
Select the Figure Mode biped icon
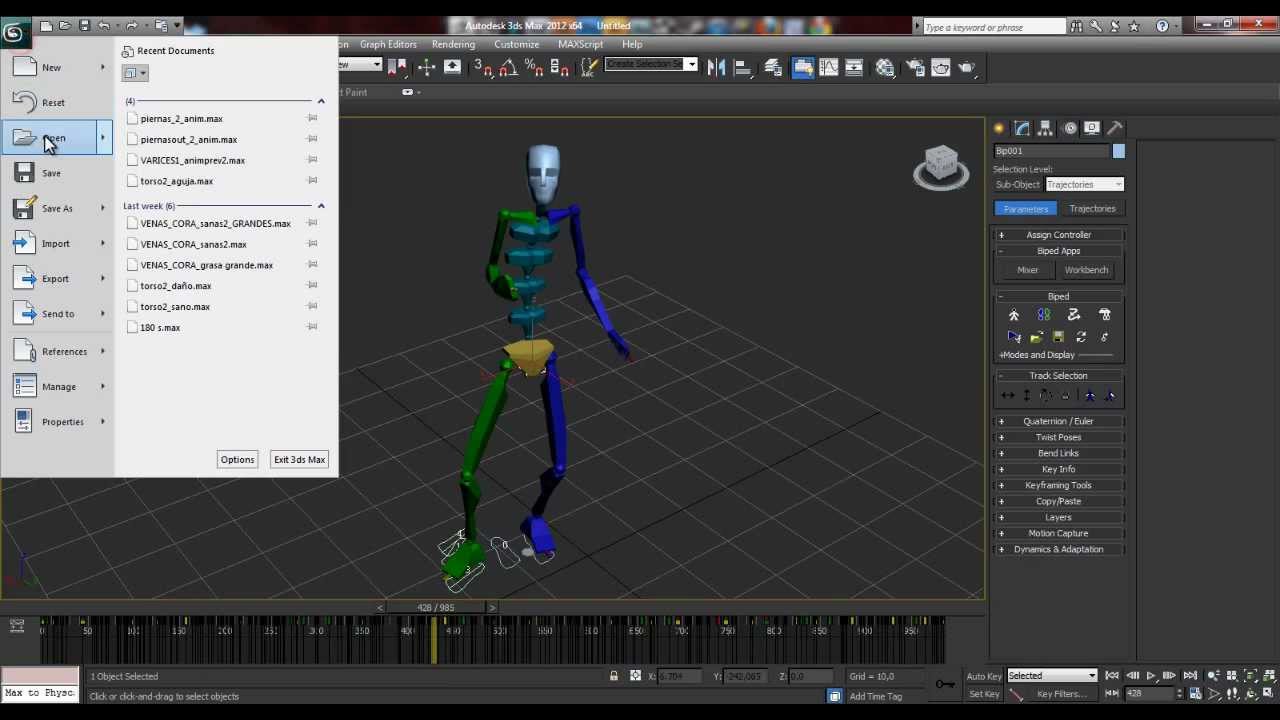1013,315
